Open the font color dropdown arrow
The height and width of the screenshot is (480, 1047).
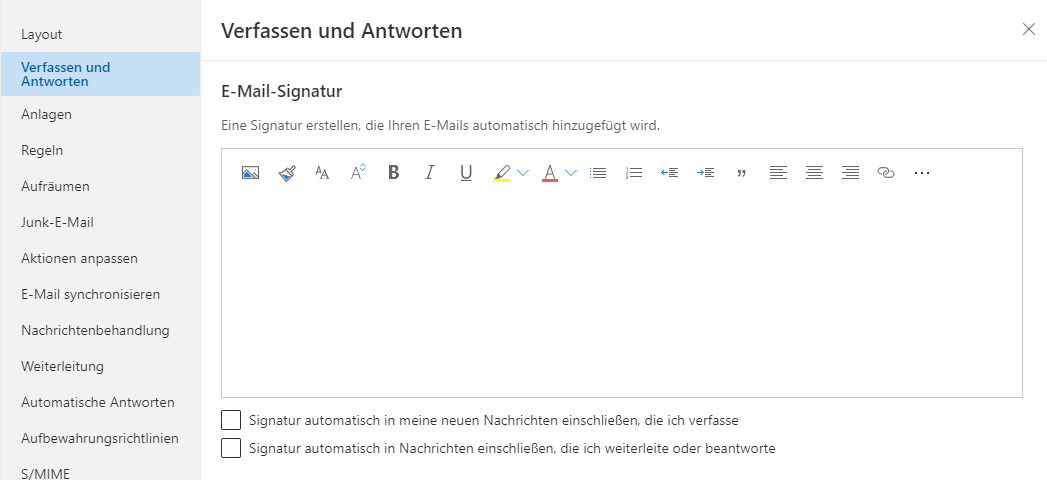click(x=571, y=173)
